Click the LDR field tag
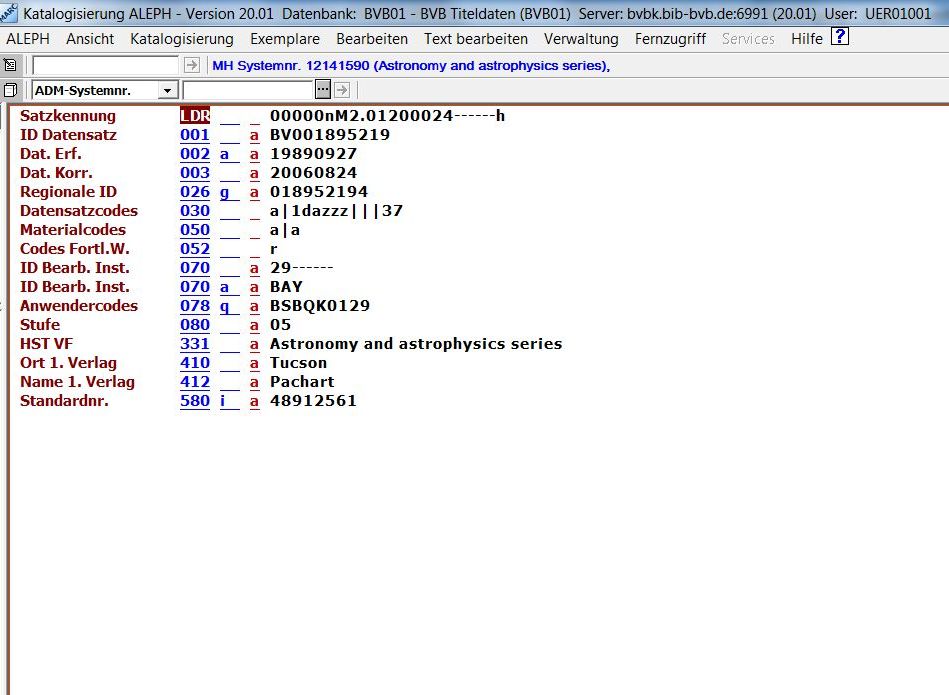This screenshot has height=695, width=949. pos(195,116)
